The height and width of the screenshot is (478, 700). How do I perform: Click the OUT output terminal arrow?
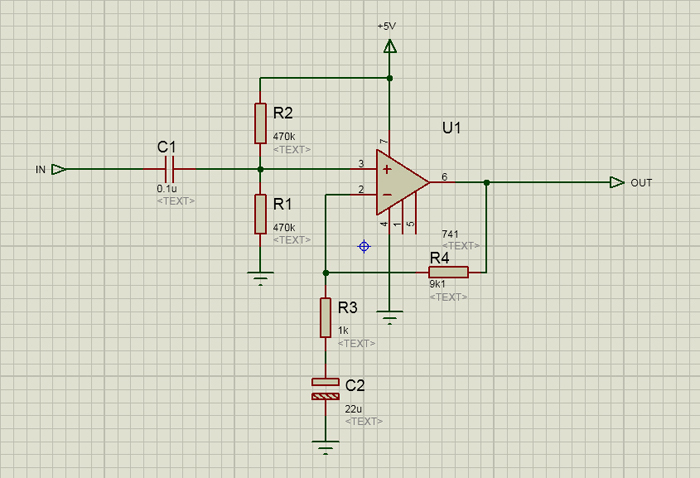(617, 182)
